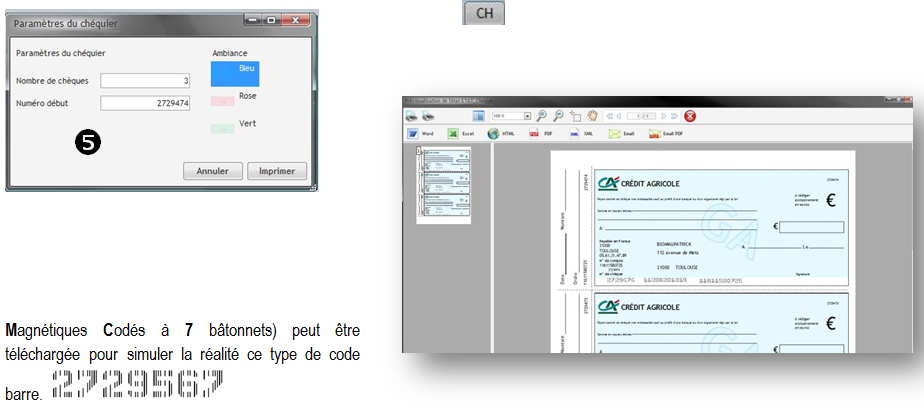Export the preview to HTML
The width and height of the screenshot is (924, 414).
pos(501,134)
